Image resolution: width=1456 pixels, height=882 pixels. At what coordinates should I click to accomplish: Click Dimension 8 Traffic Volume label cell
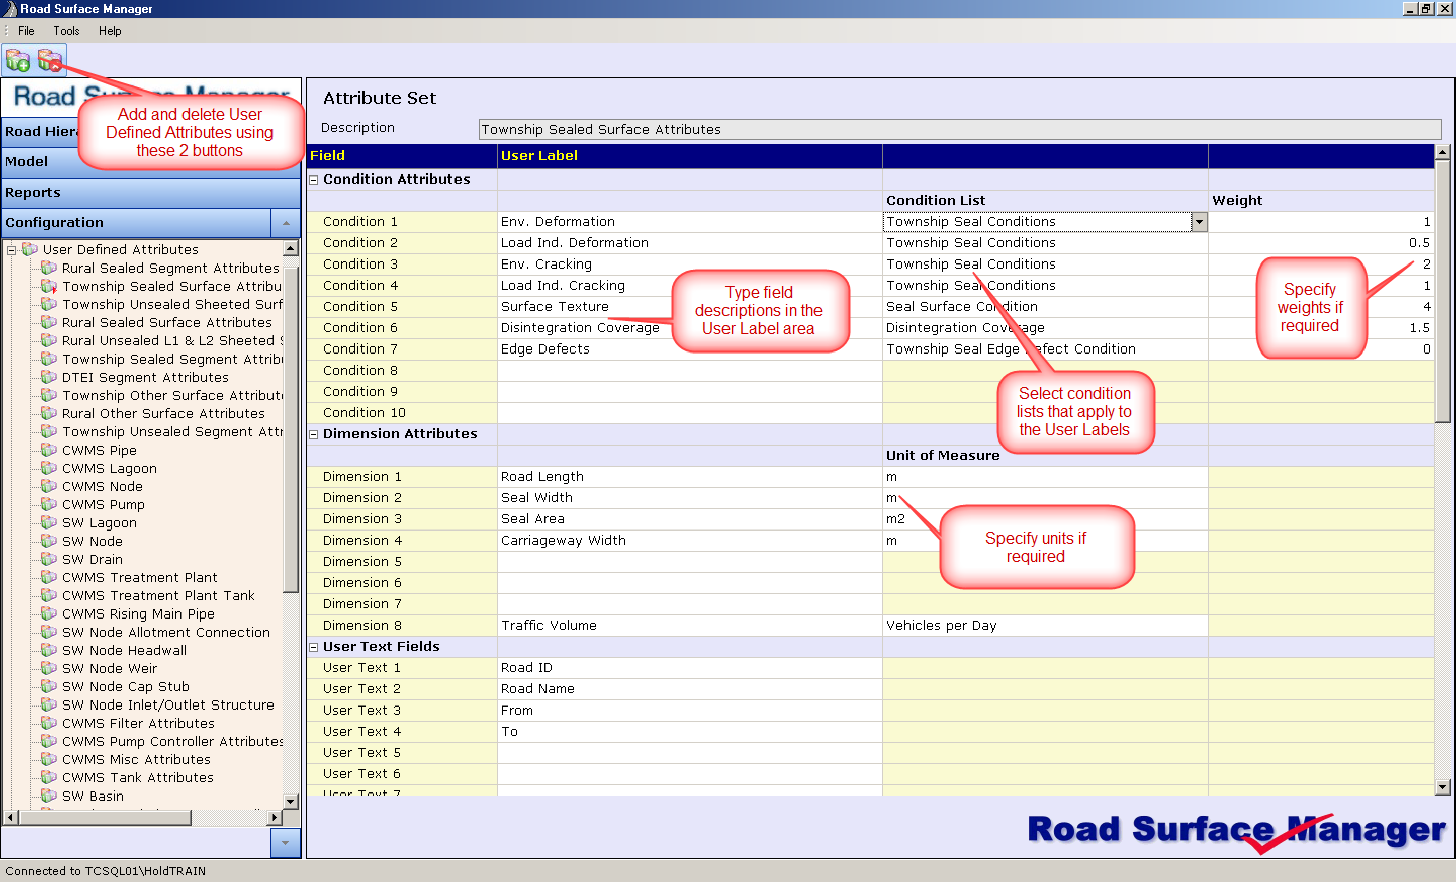(690, 626)
